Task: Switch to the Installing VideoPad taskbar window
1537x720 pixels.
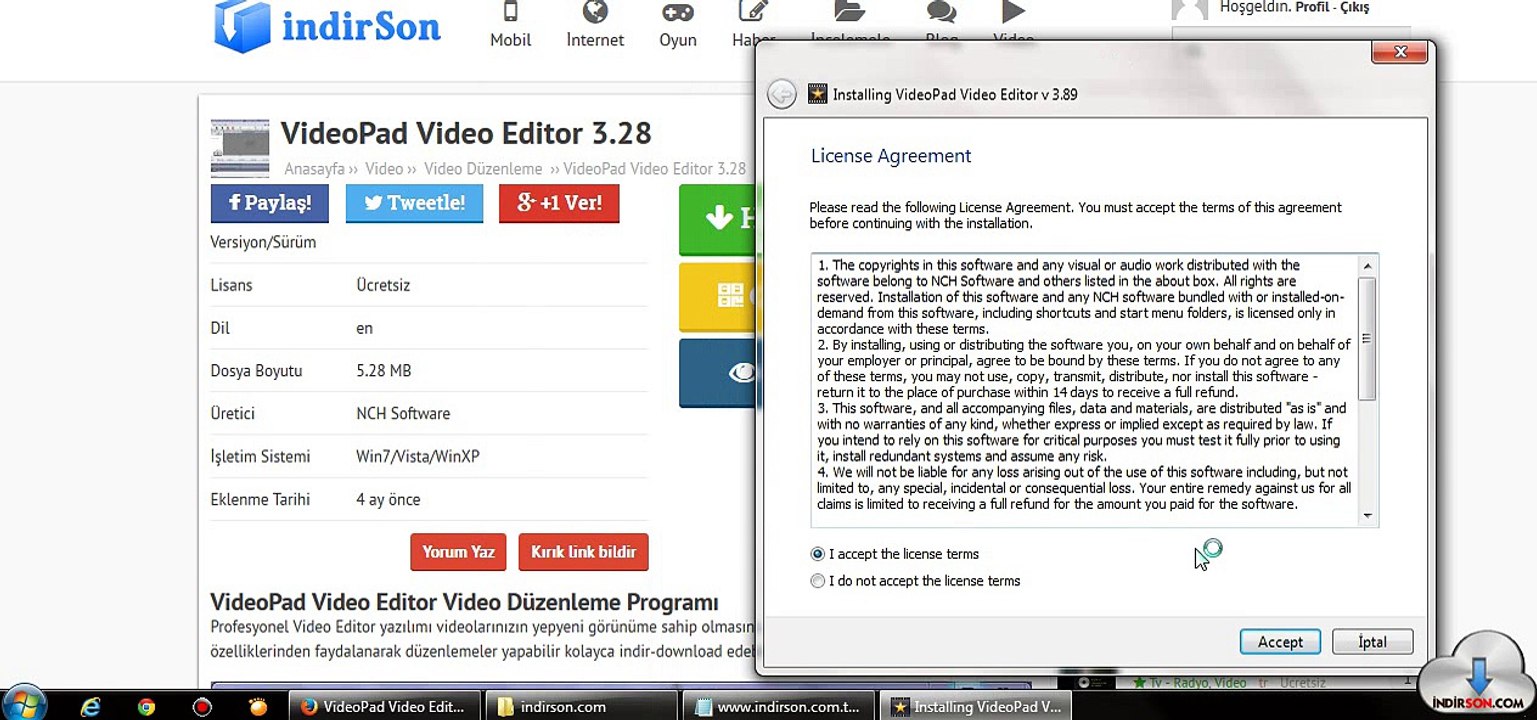Action: pyautogui.click(x=977, y=706)
